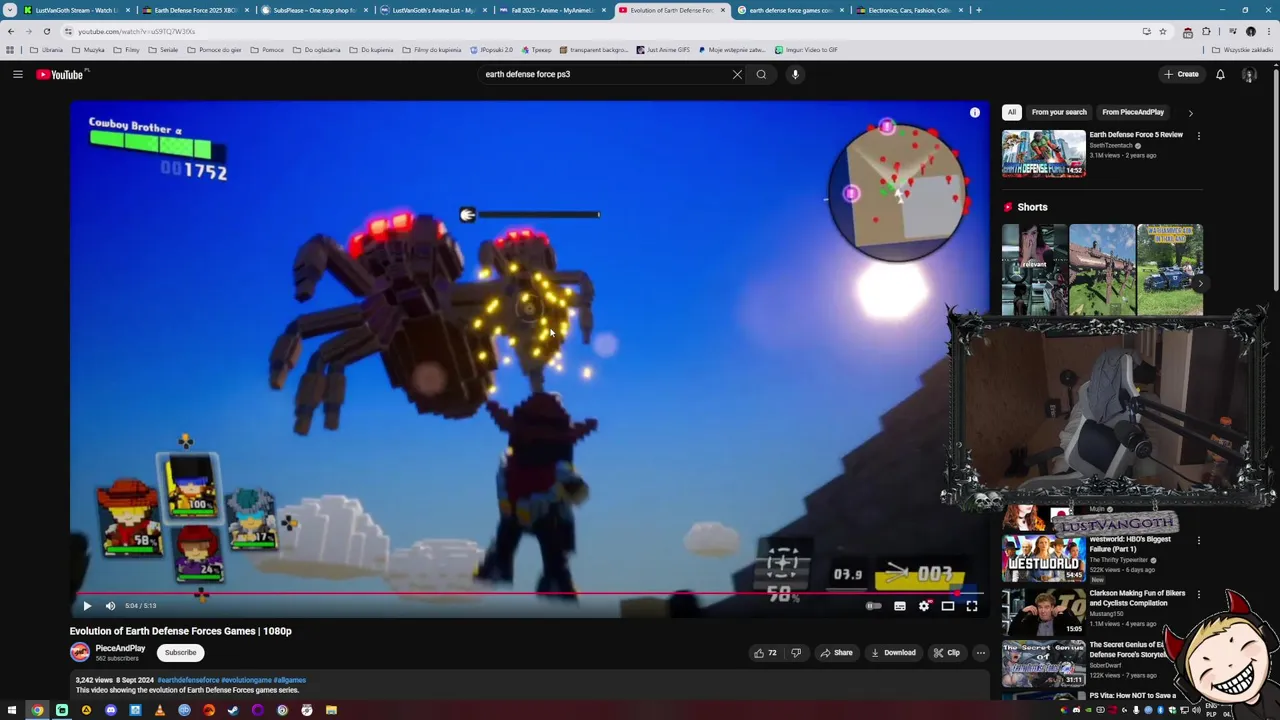The width and height of the screenshot is (1280, 720).
Task: Share the video
Action: pos(836,653)
